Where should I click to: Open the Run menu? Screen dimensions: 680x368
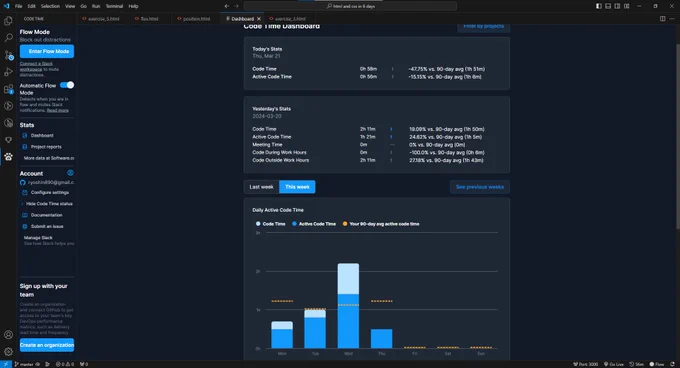(x=96, y=6)
